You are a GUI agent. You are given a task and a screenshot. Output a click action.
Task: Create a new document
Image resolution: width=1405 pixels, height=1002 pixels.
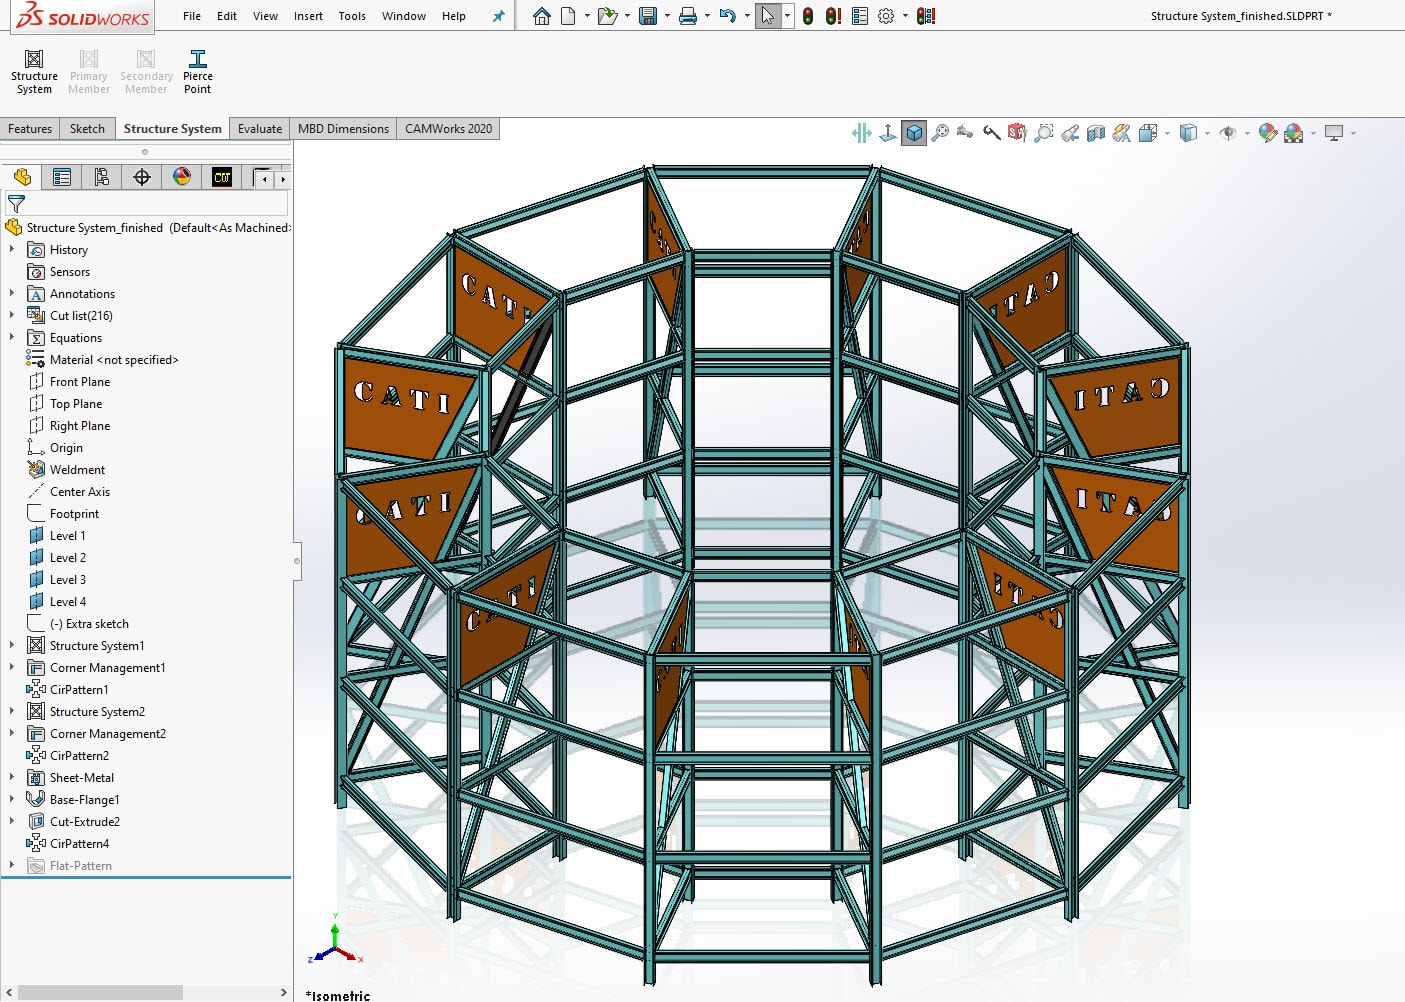(x=568, y=16)
